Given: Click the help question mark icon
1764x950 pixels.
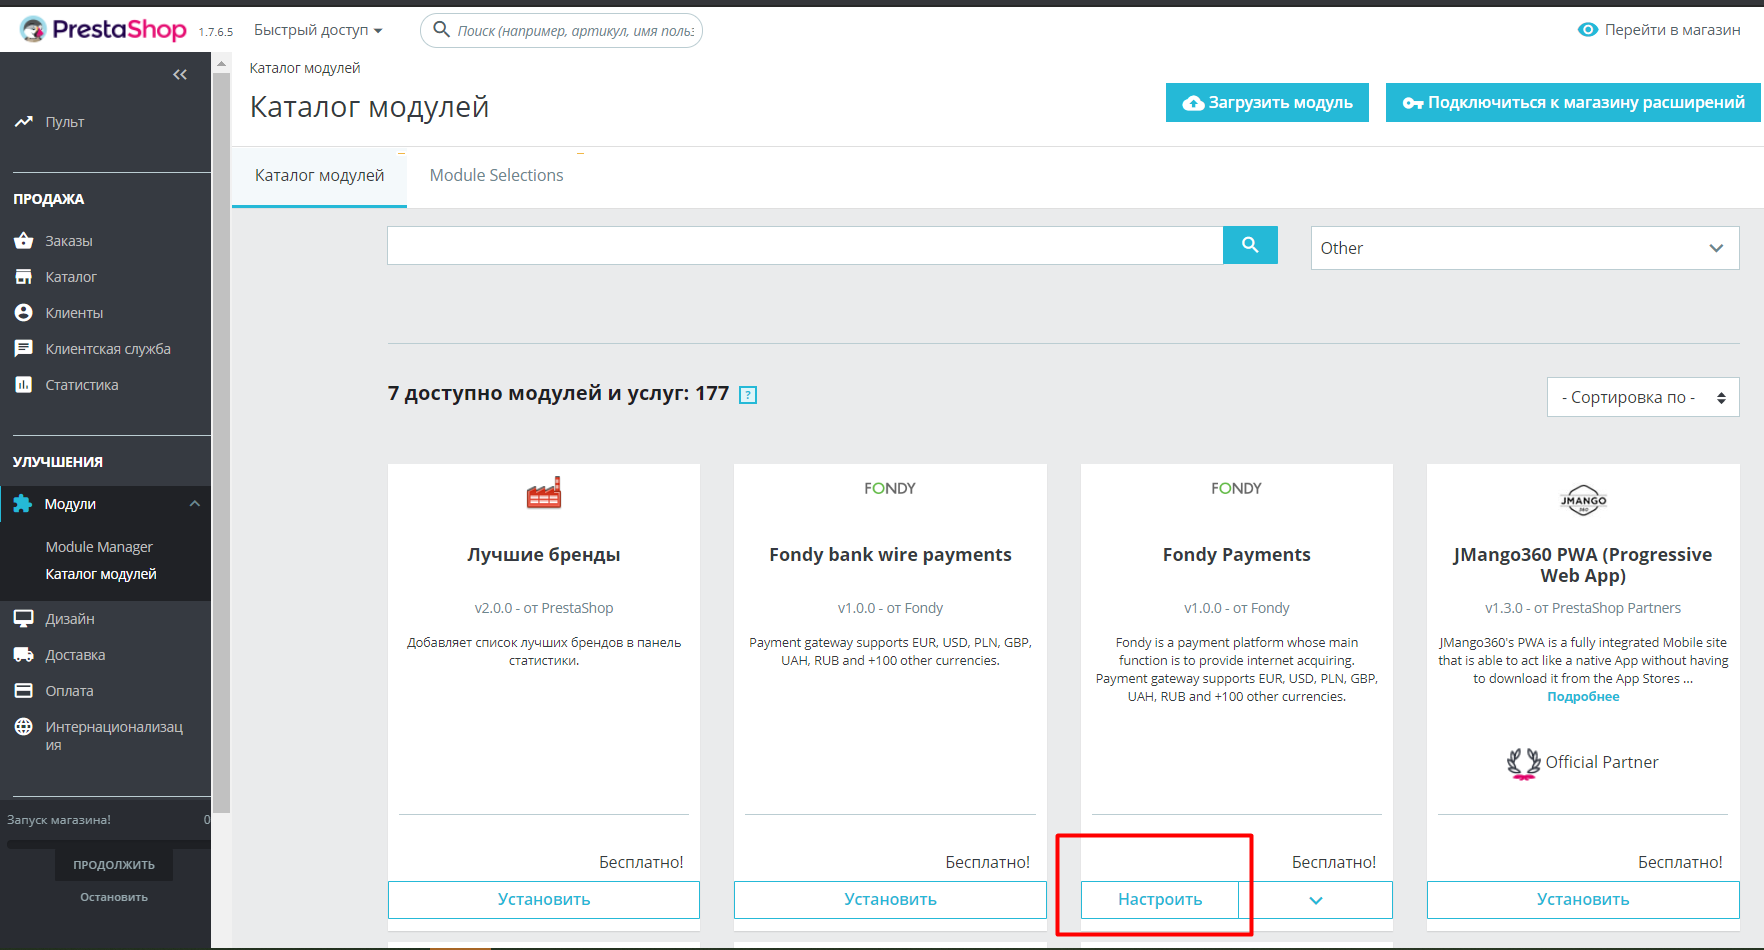Looking at the screenshot, I should coord(748,395).
